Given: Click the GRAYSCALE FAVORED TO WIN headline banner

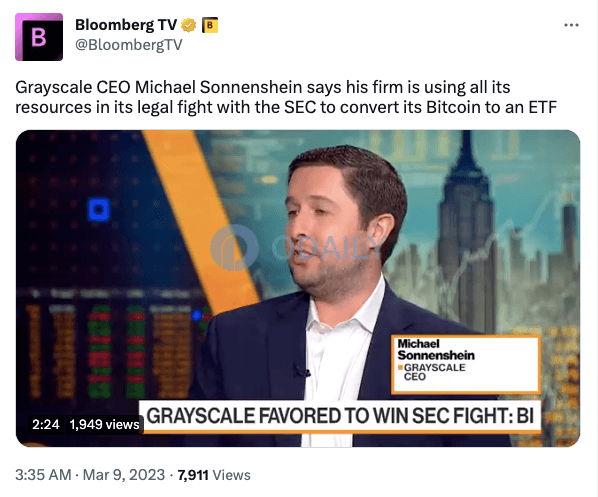Looking at the screenshot, I should [340, 416].
